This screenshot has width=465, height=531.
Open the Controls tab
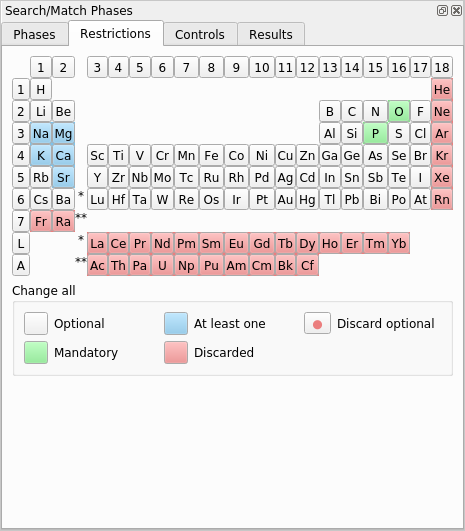pyautogui.click(x=200, y=34)
